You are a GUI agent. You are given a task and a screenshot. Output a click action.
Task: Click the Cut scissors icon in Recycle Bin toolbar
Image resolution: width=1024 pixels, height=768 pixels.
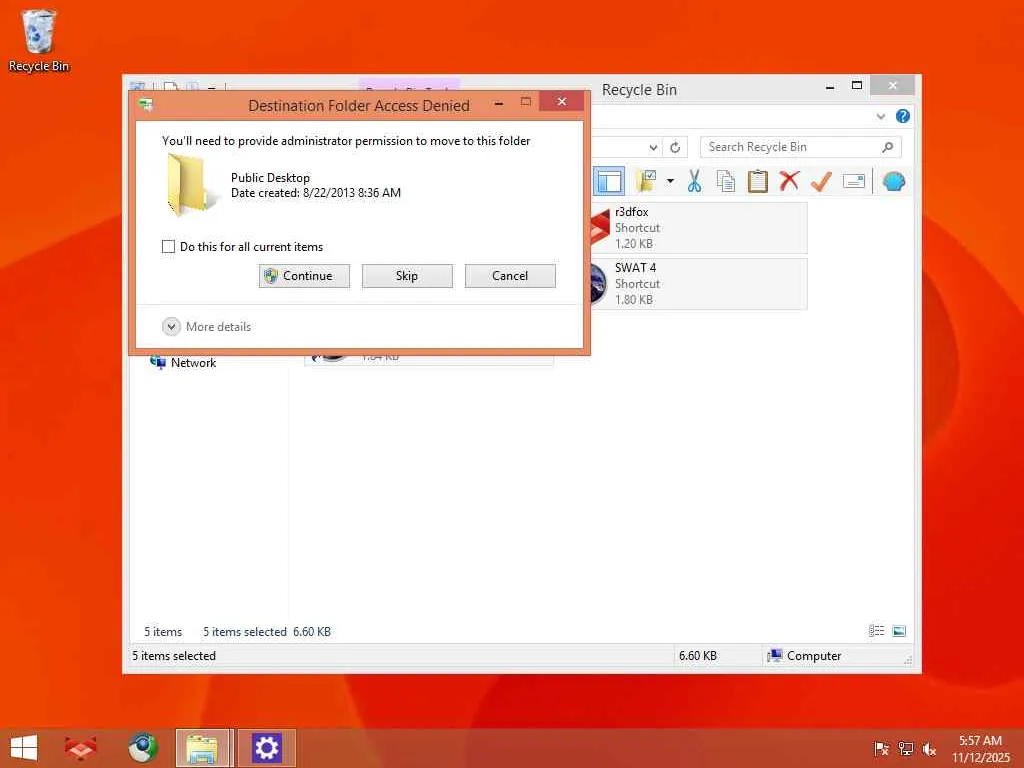tap(694, 181)
